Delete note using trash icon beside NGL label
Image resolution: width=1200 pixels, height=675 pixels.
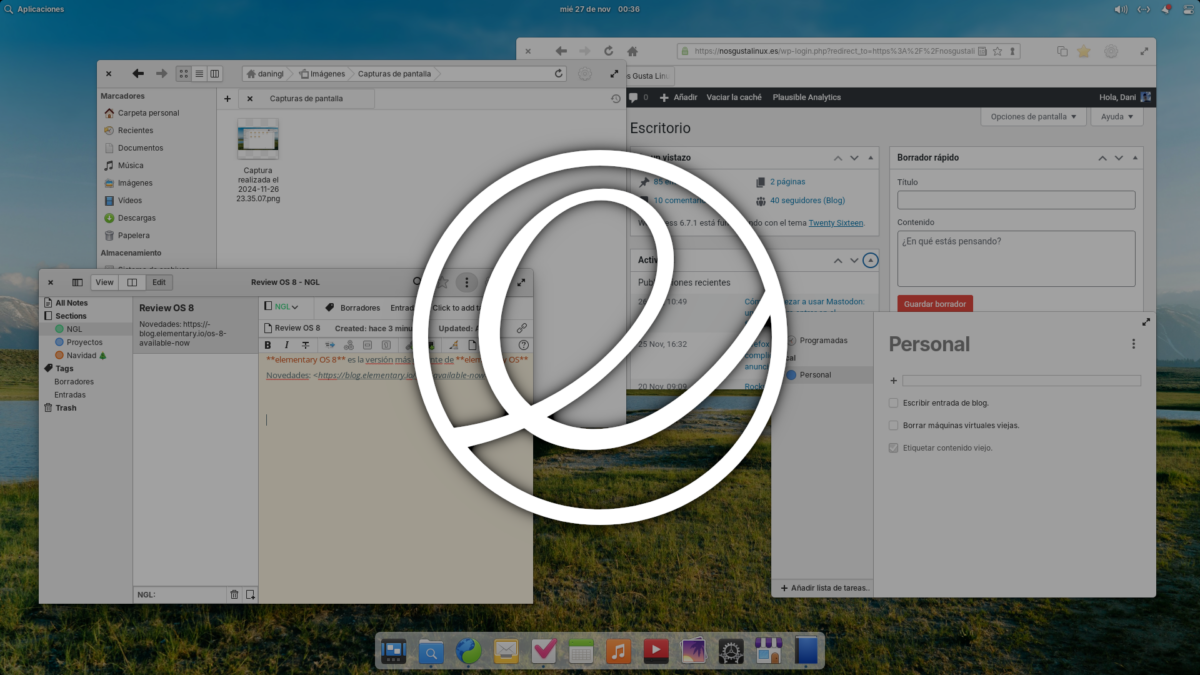click(x=234, y=594)
